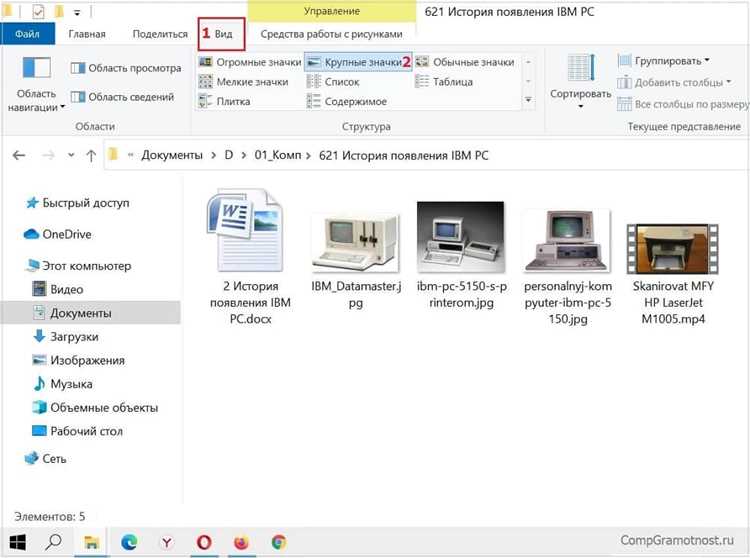
Task: Go up one folder with the up arrow
Action: pos(91,155)
